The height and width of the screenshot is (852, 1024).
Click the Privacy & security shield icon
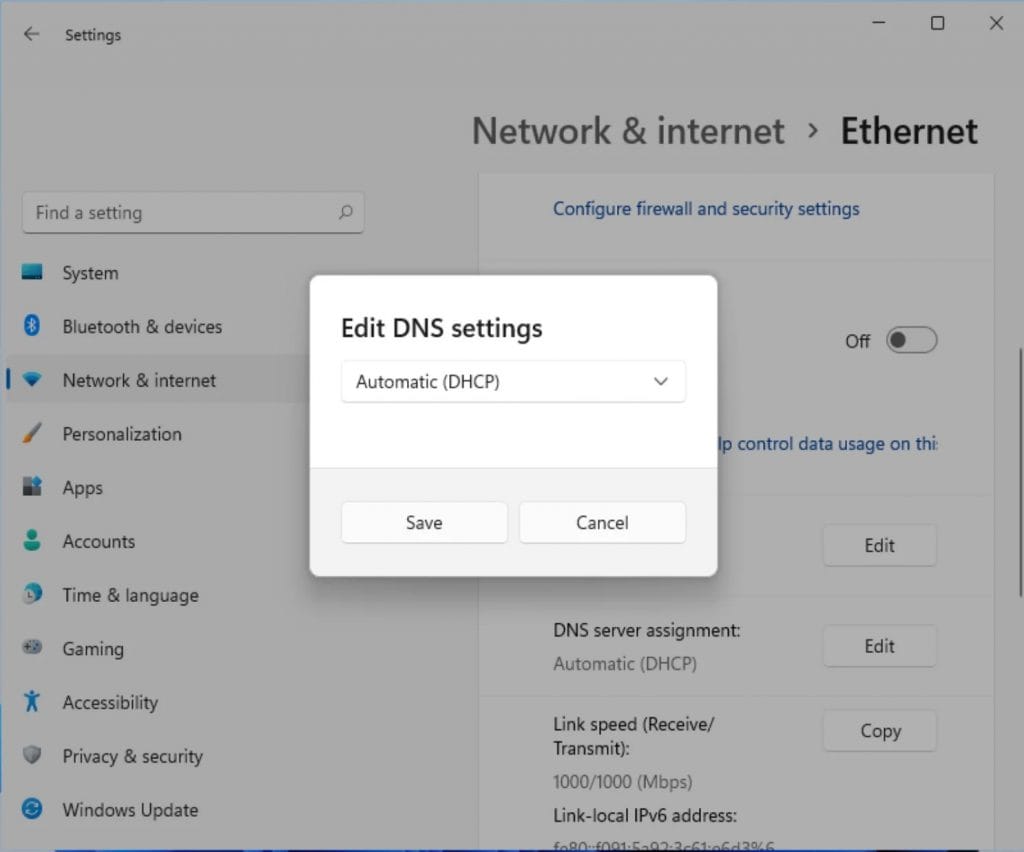(x=32, y=756)
